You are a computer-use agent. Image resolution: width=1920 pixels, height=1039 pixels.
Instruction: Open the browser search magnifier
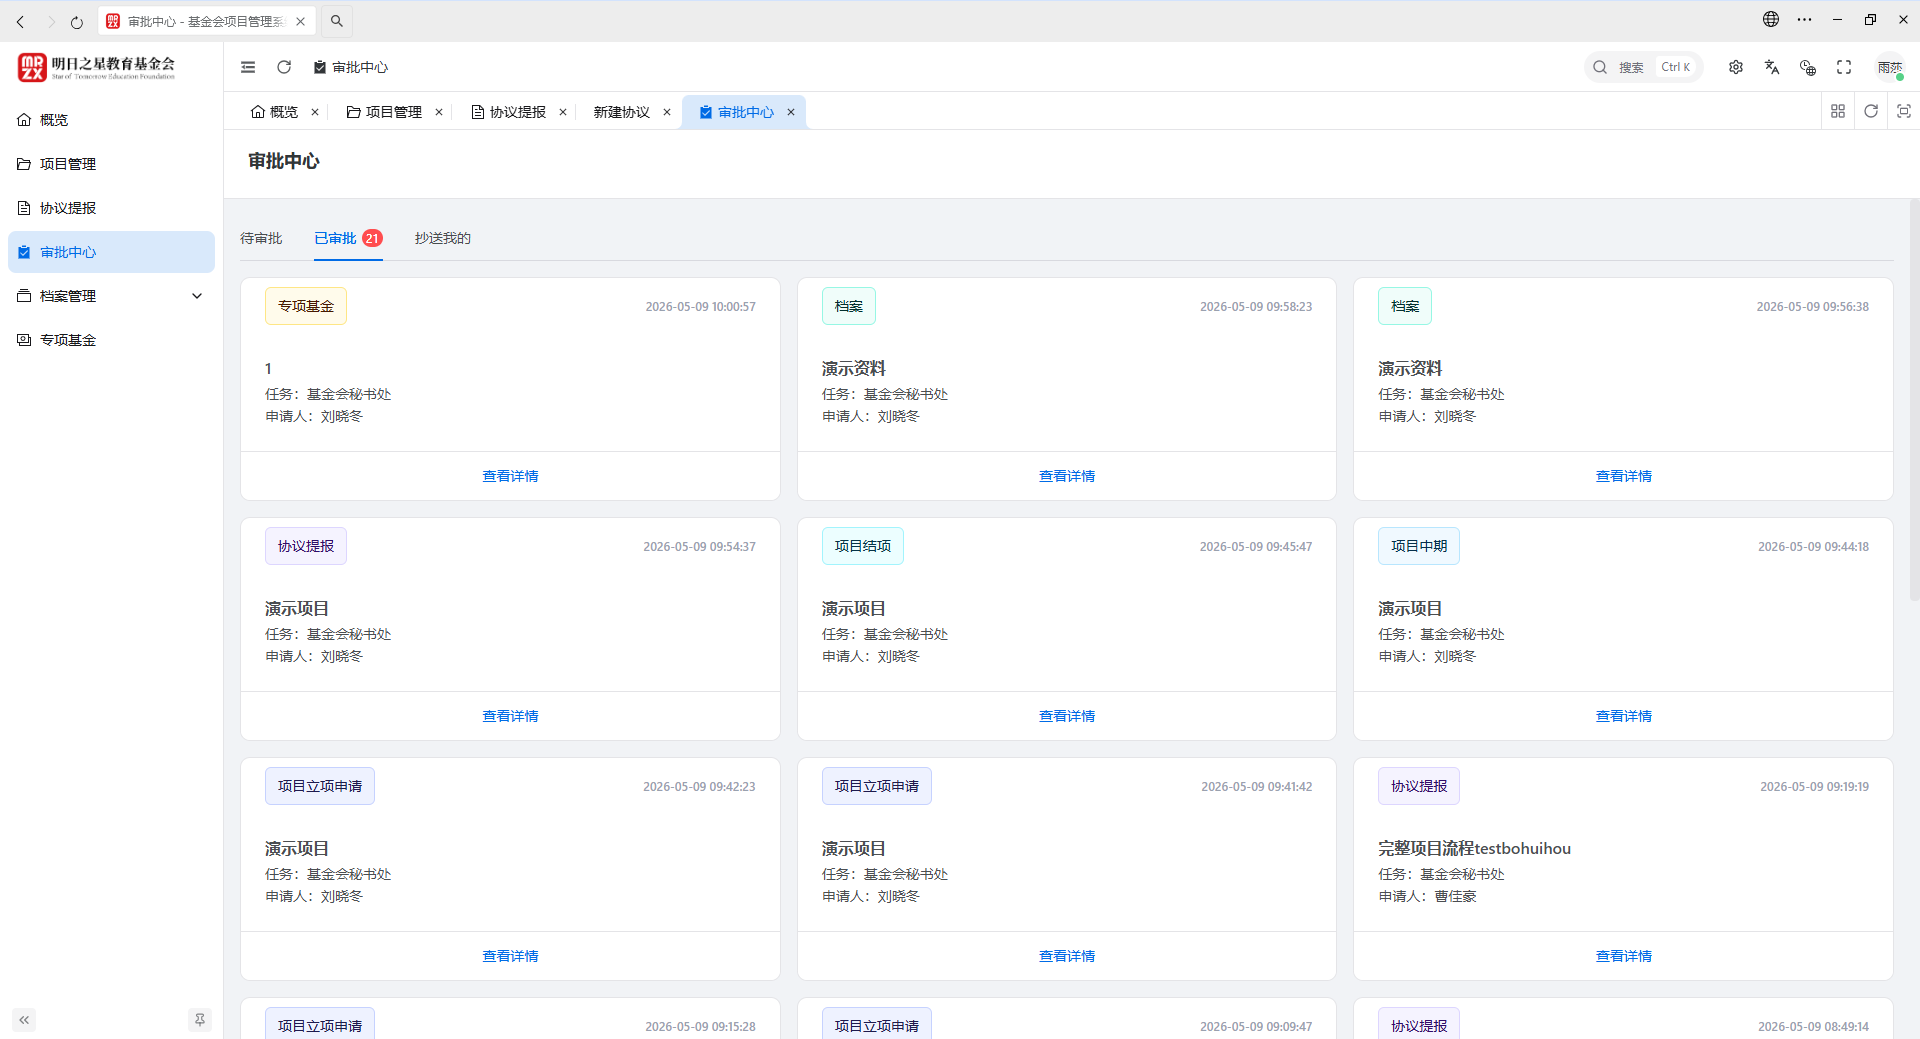tap(337, 21)
